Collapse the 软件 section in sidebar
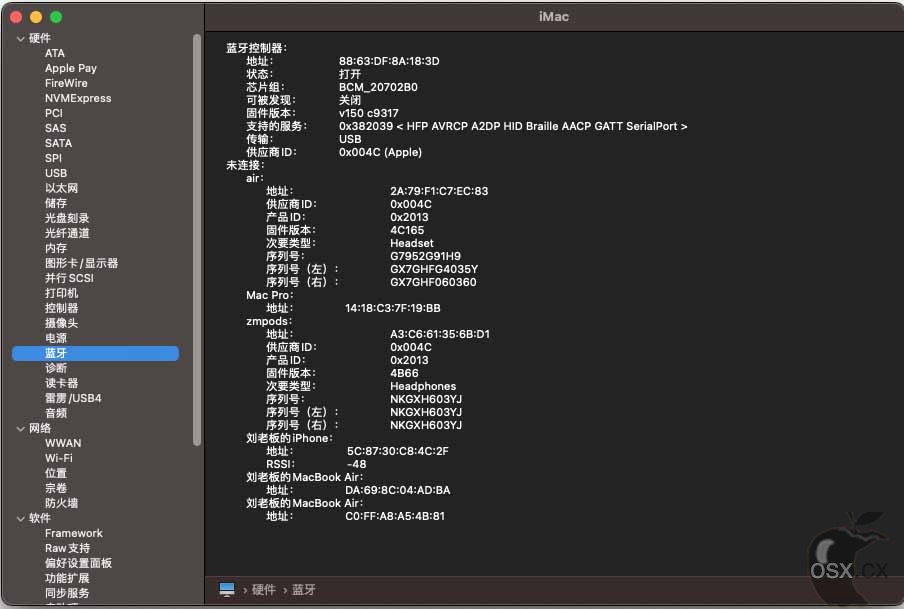The width and height of the screenshot is (904, 609). (21, 518)
